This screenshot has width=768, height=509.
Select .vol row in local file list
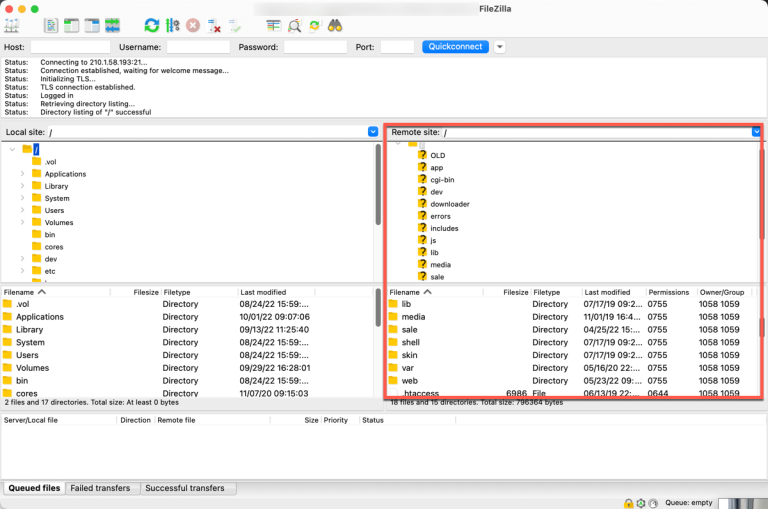coord(188,304)
